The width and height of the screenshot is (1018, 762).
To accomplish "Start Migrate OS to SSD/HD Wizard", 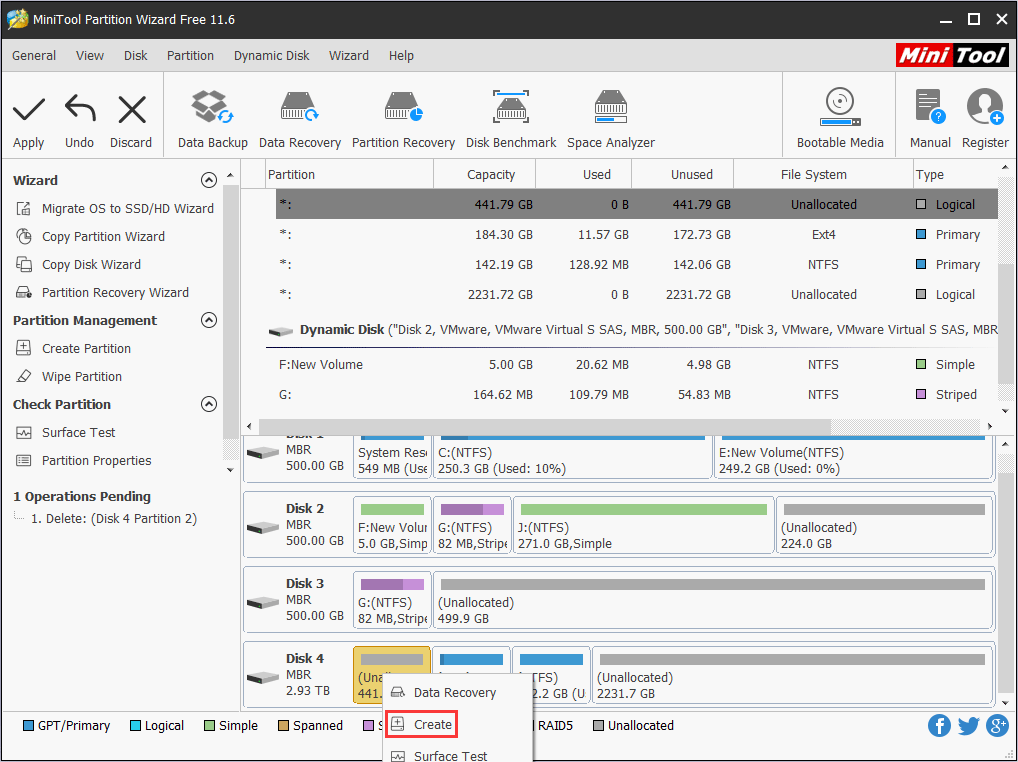I will tap(114, 208).
